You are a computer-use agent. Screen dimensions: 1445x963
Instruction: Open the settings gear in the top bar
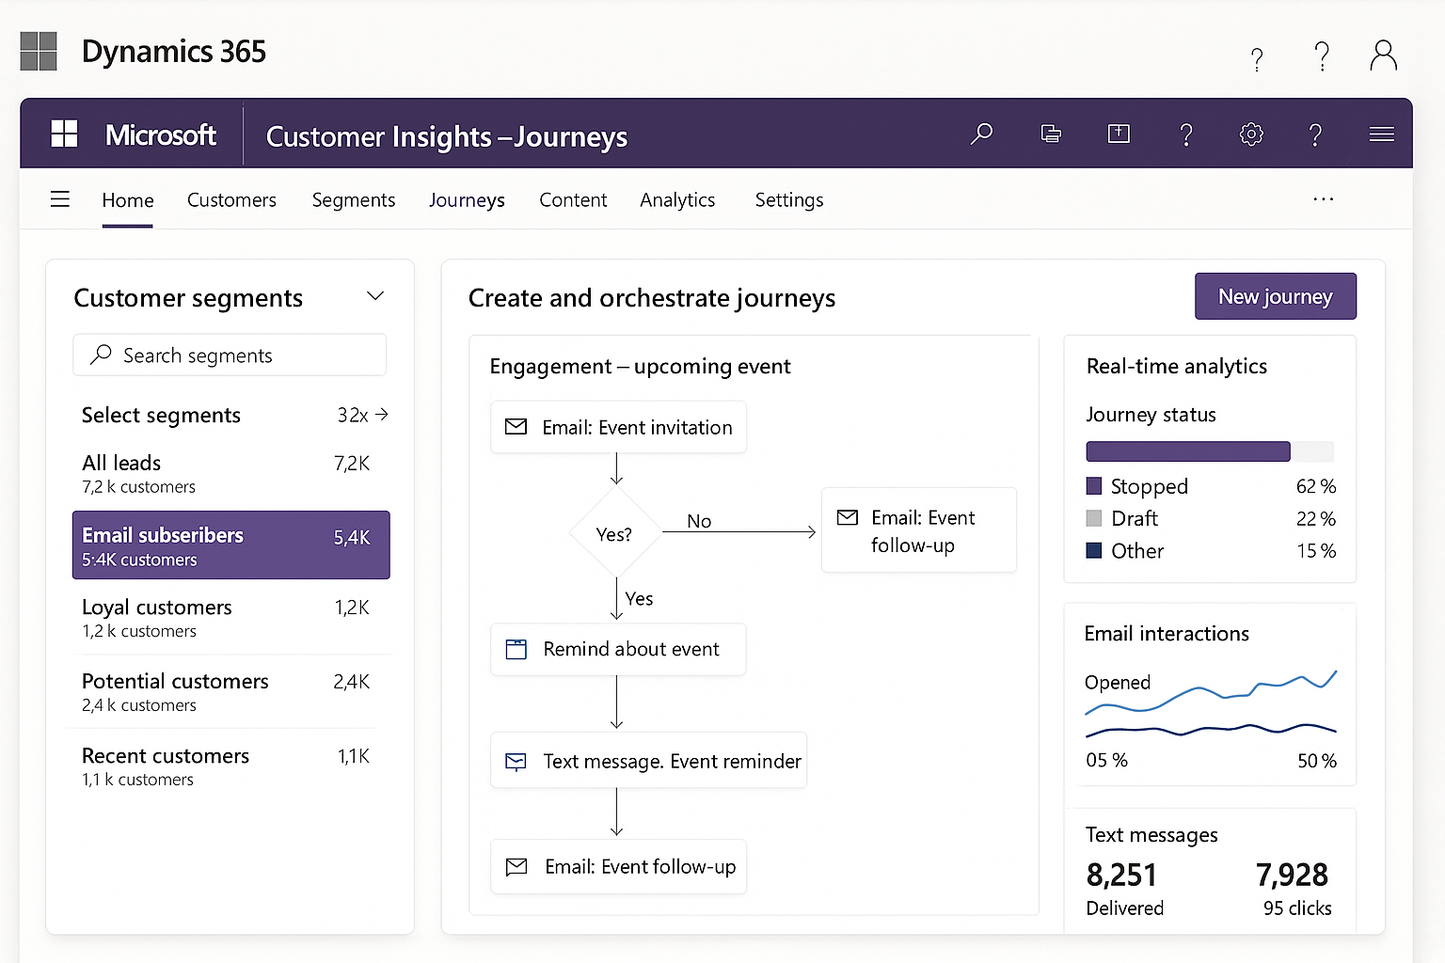(x=1250, y=133)
